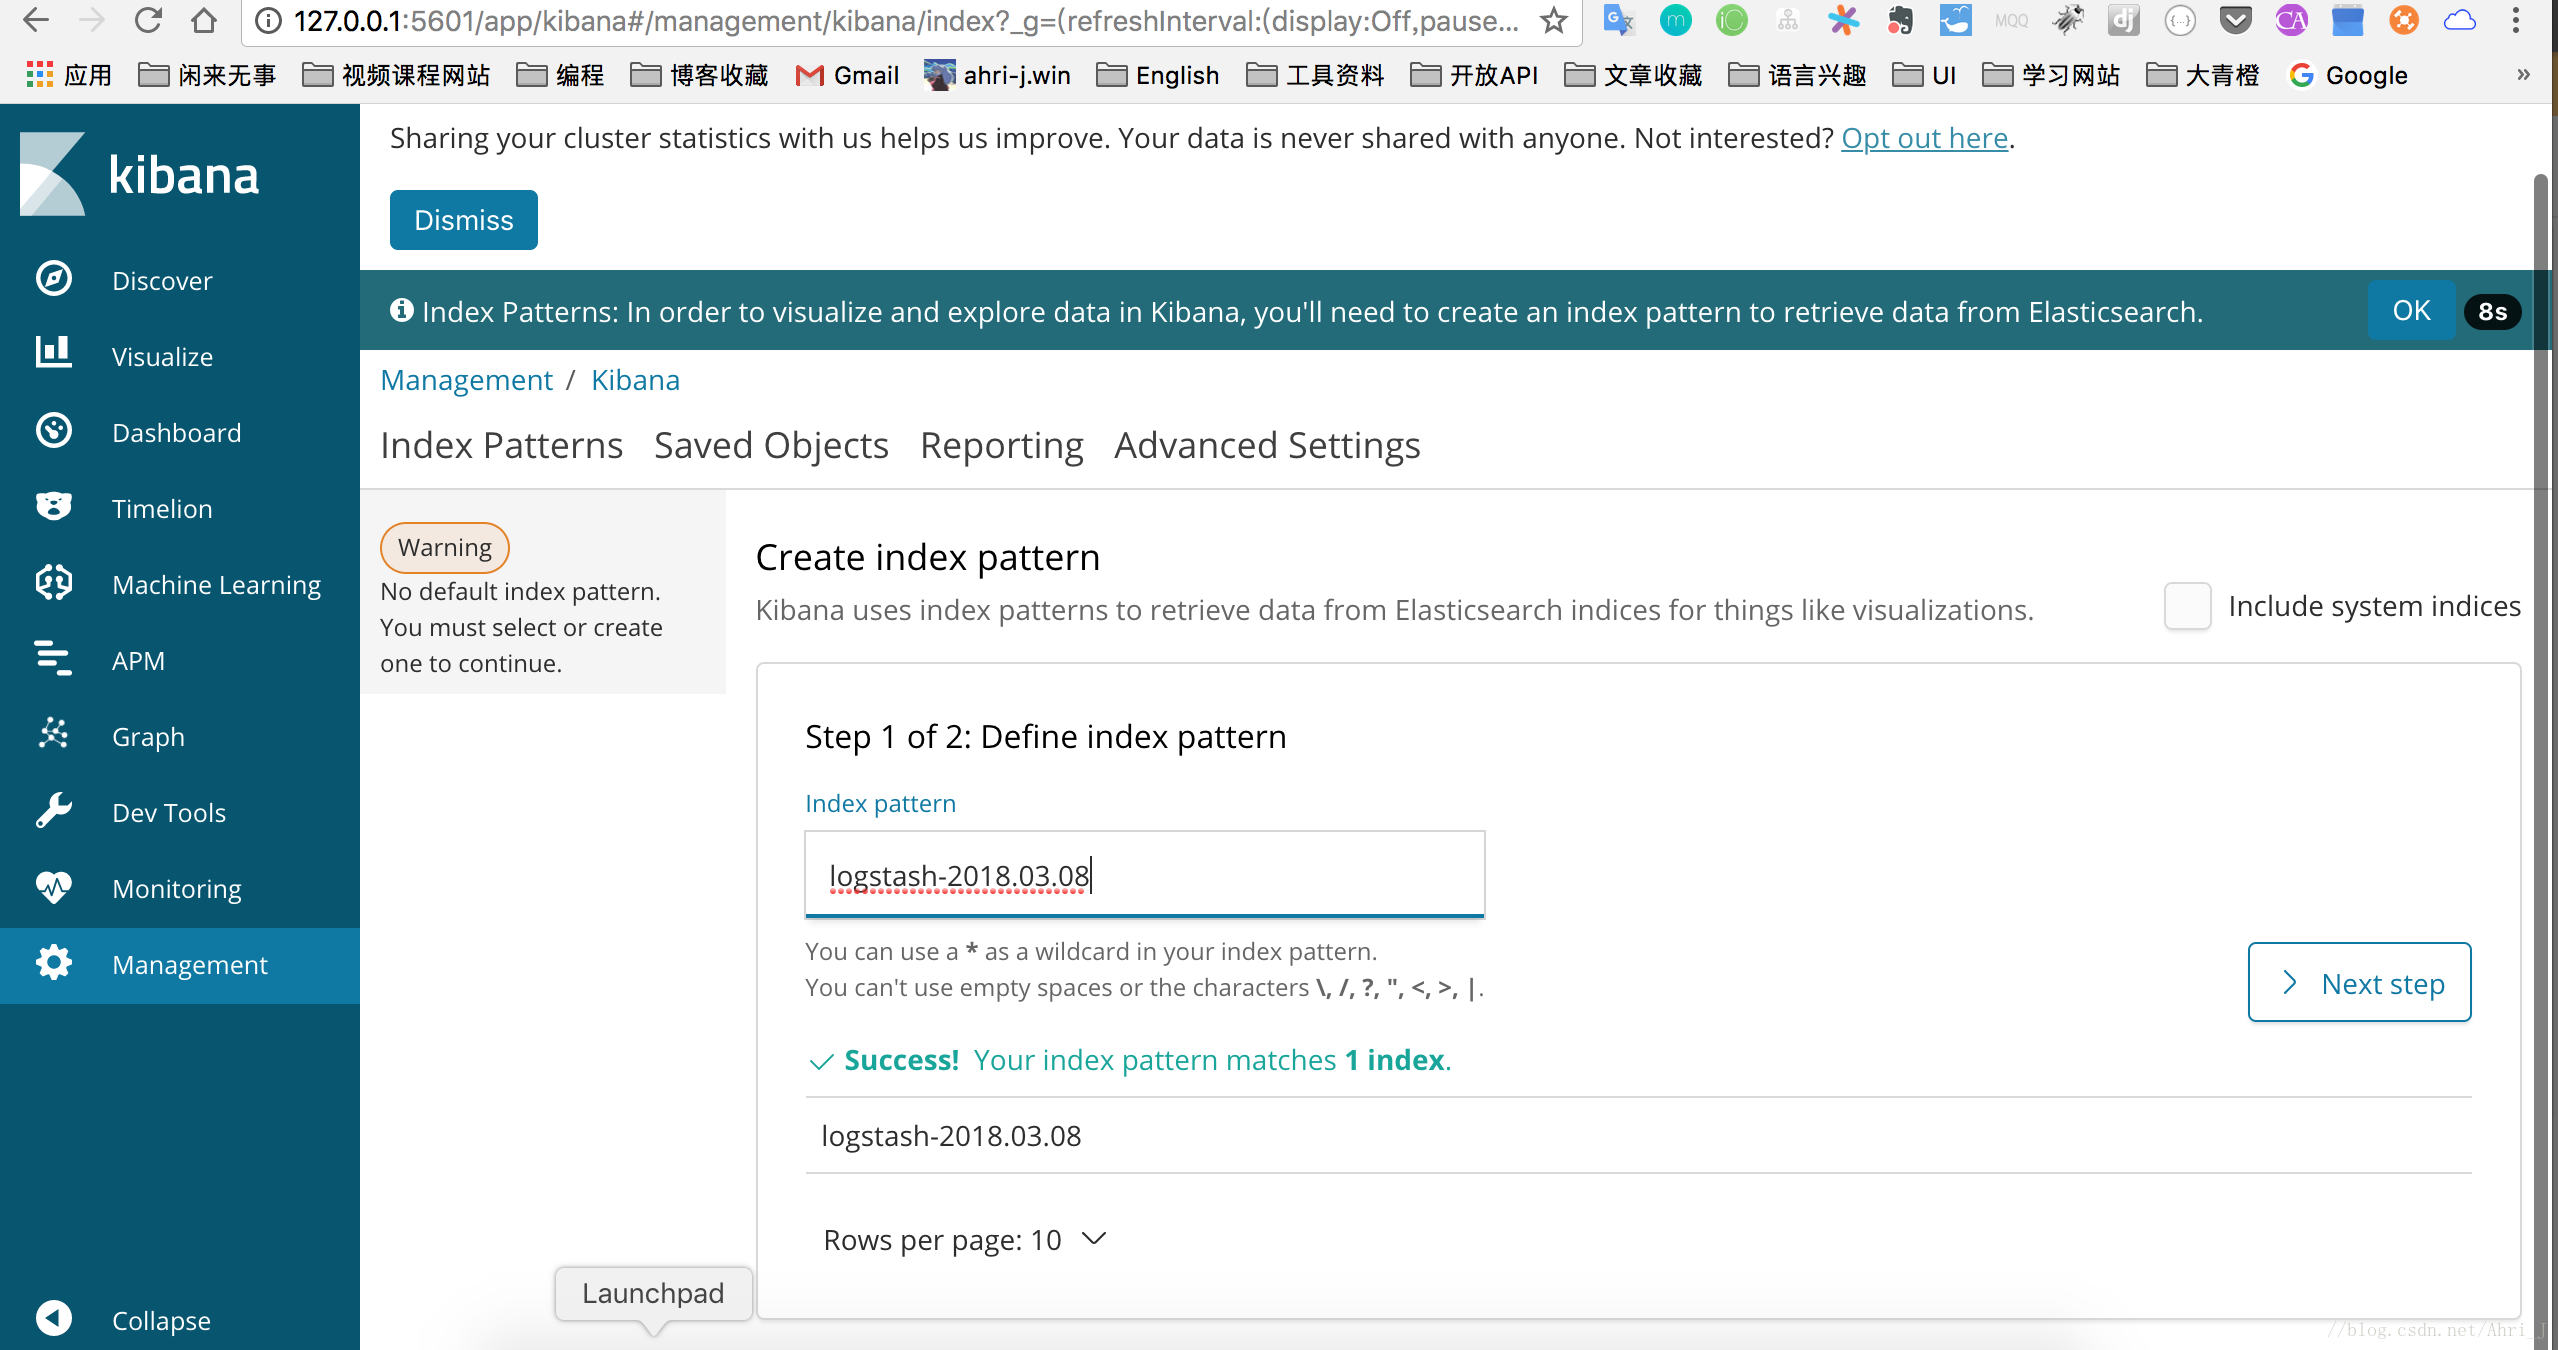Screen dimensions: 2558x1350
Task: Select the Index Patterns tab
Action: point(502,443)
